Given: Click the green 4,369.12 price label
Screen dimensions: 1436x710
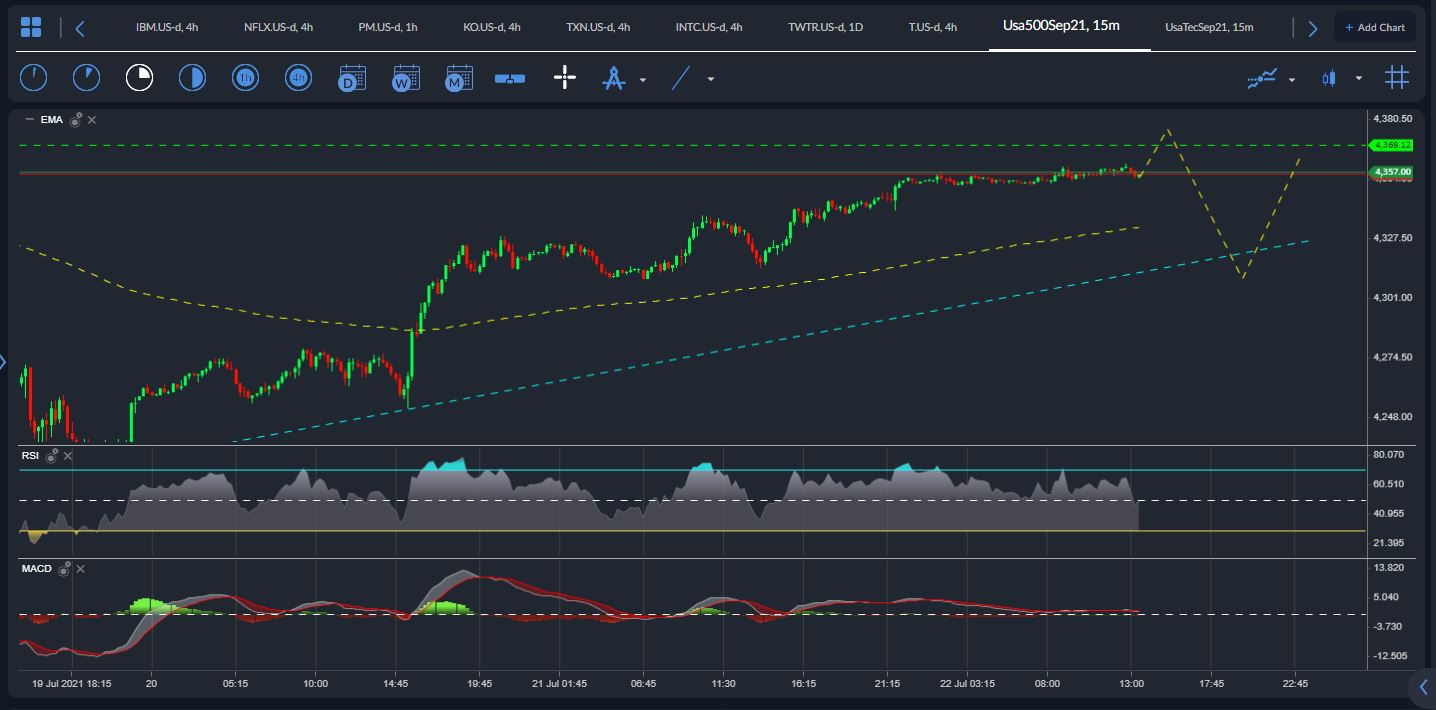Looking at the screenshot, I should 1392,145.
